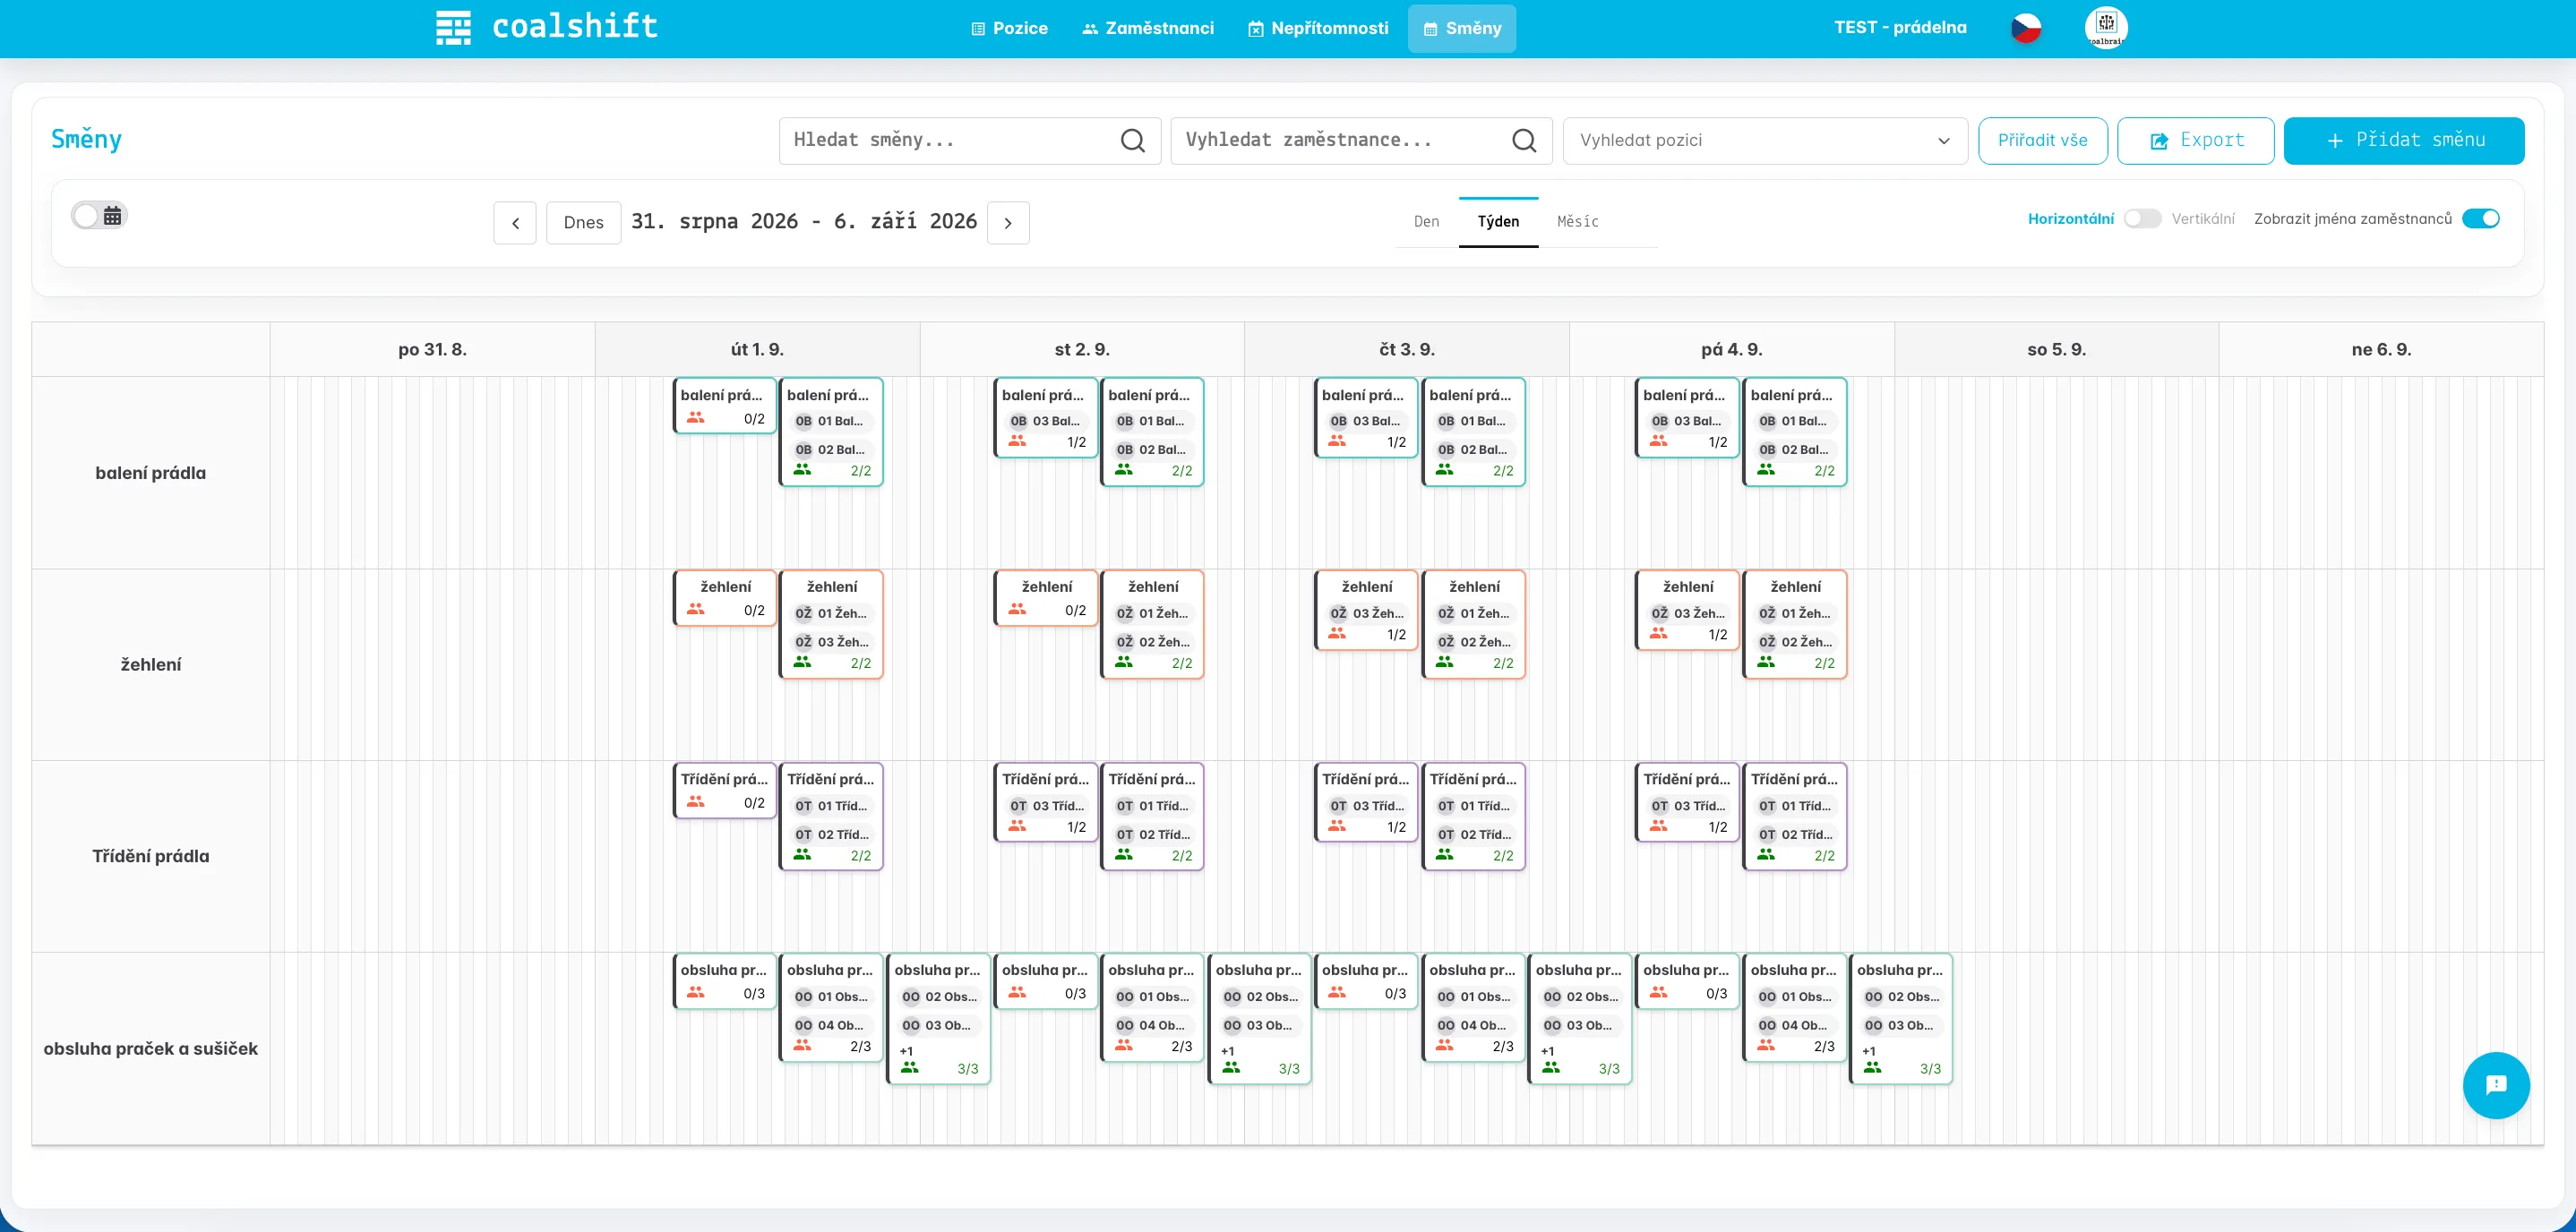
Task: Click the people icon on Tuesday obsluha 0/3 shift
Action: coord(695,992)
